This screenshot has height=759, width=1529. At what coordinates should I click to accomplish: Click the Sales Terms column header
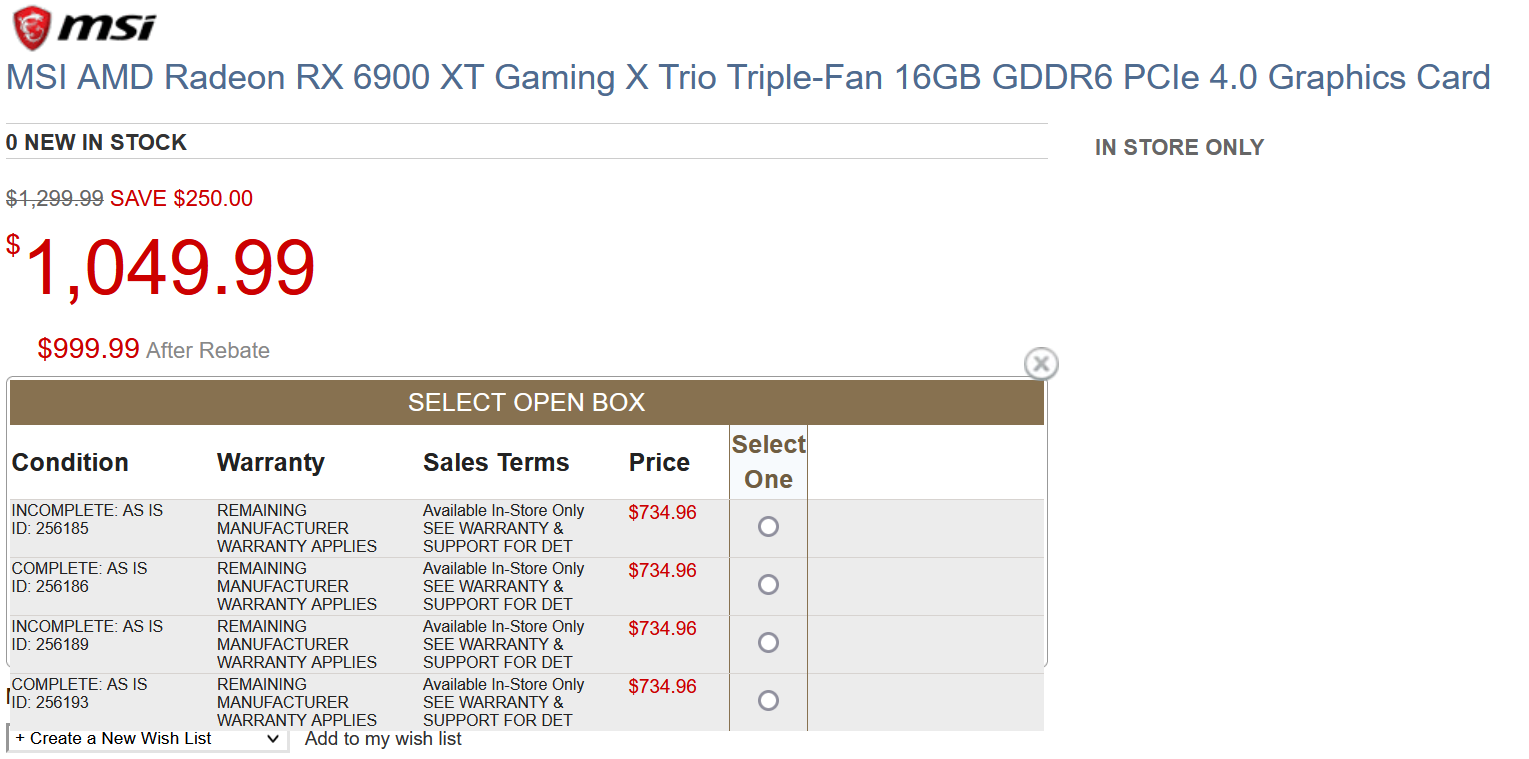(x=496, y=463)
